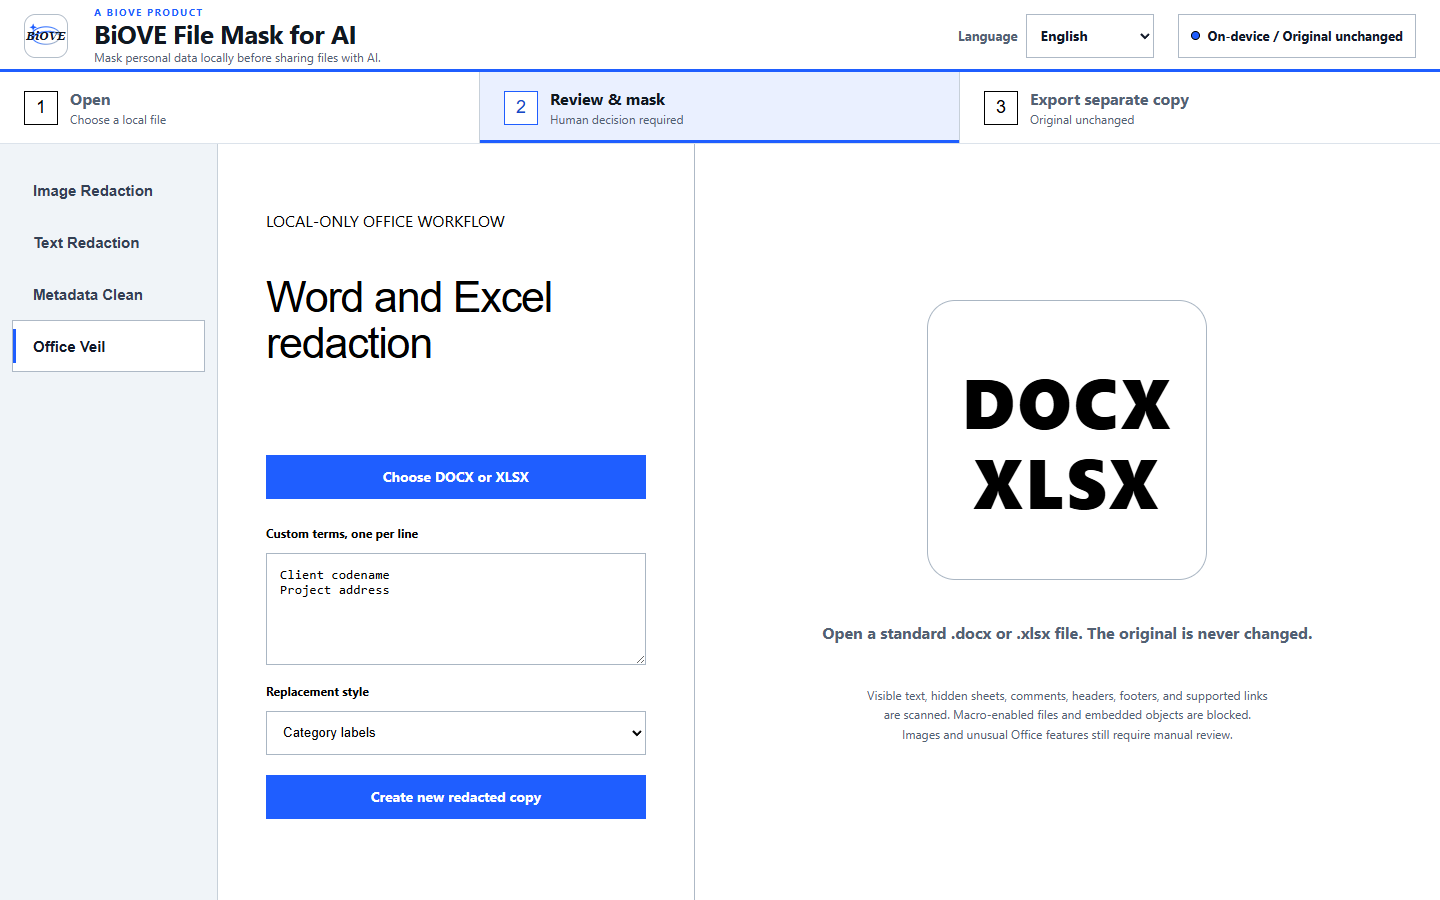Click the 'Language' label
Screen dimensions: 1440x900
tap(987, 36)
